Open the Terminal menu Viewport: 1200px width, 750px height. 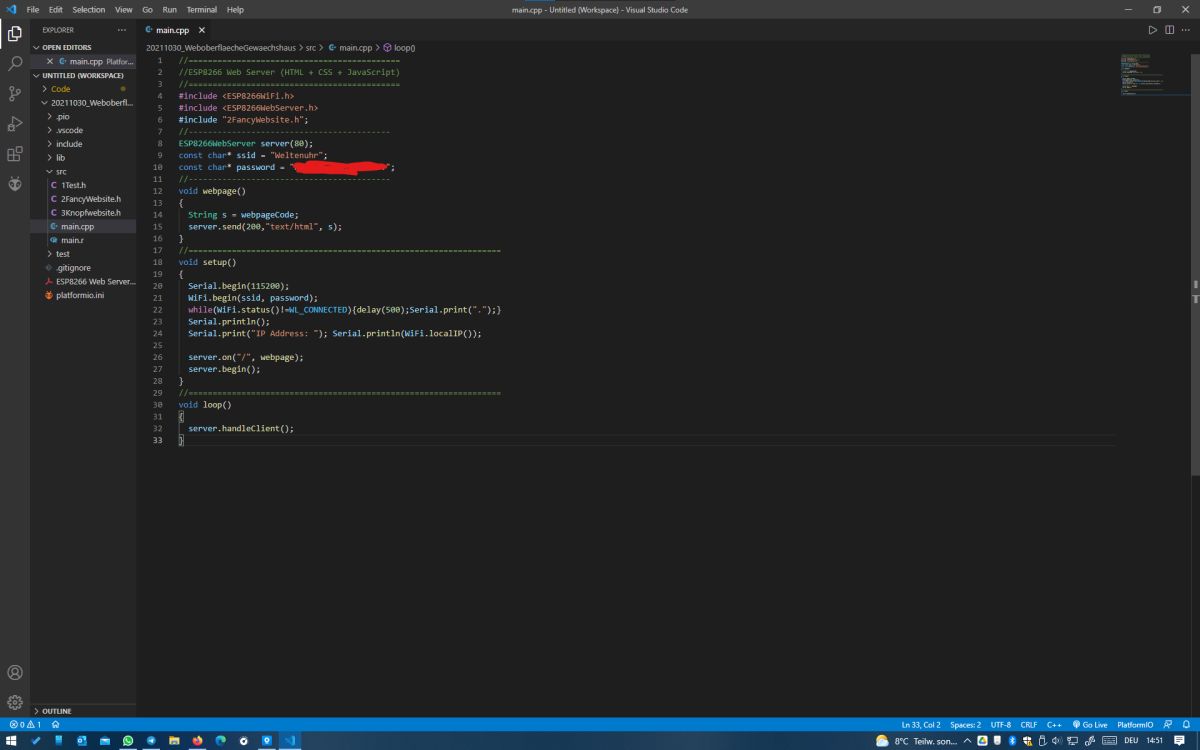[201, 9]
